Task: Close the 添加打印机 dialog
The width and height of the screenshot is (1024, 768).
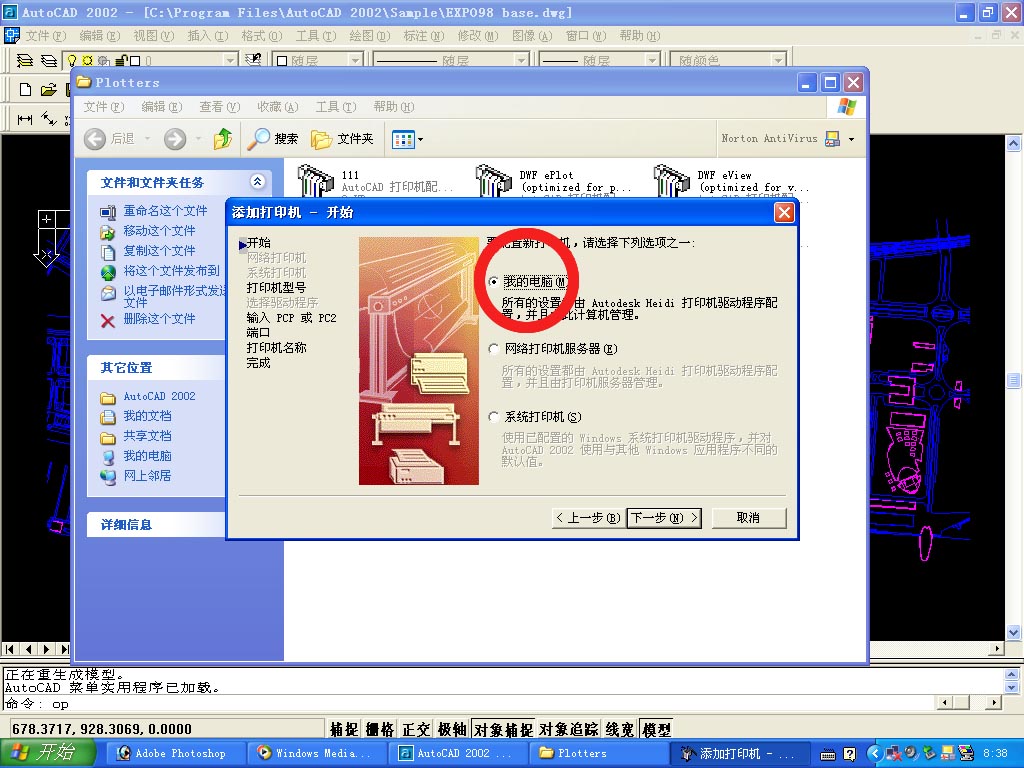Action: click(x=784, y=212)
